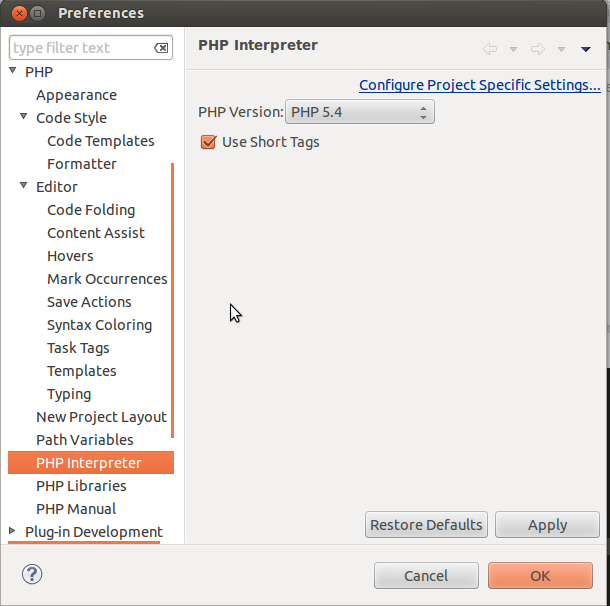
Task: Open the PHP Version combo box
Action: pyautogui.click(x=360, y=112)
